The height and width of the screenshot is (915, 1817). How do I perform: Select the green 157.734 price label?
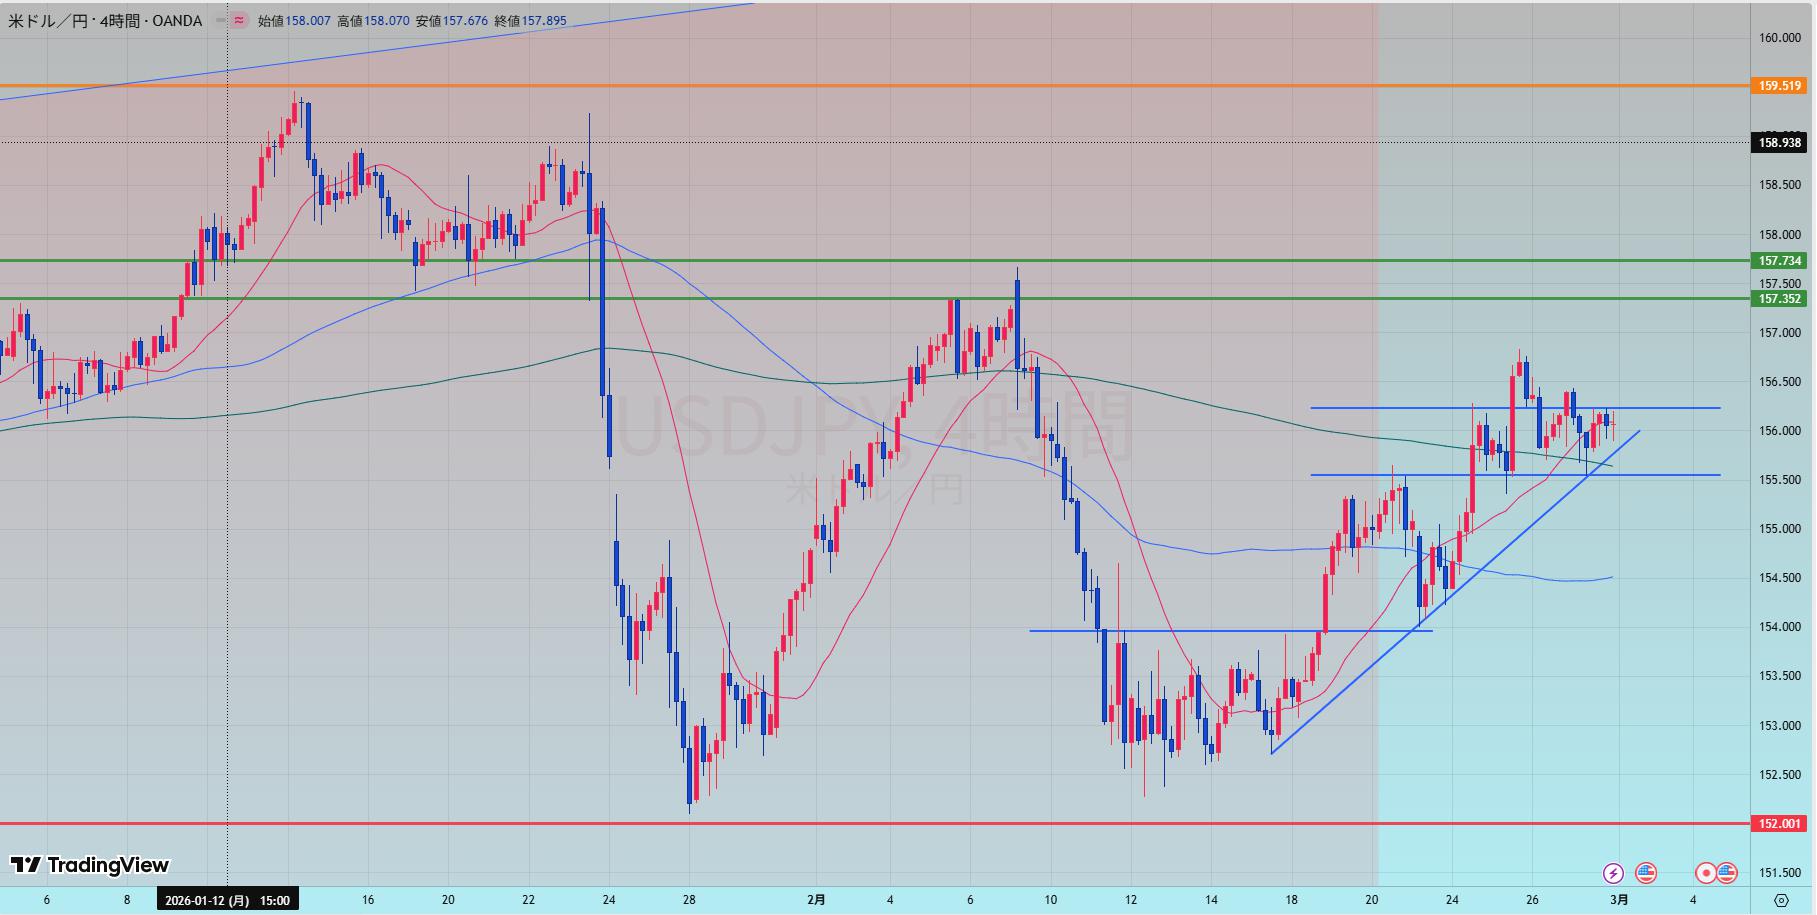1780,261
